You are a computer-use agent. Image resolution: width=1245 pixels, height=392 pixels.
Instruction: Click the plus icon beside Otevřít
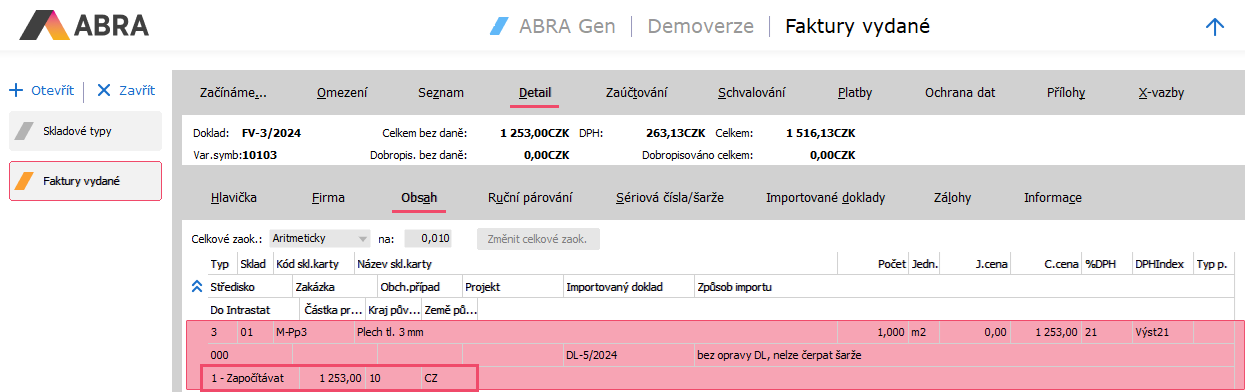coord(16,90)
